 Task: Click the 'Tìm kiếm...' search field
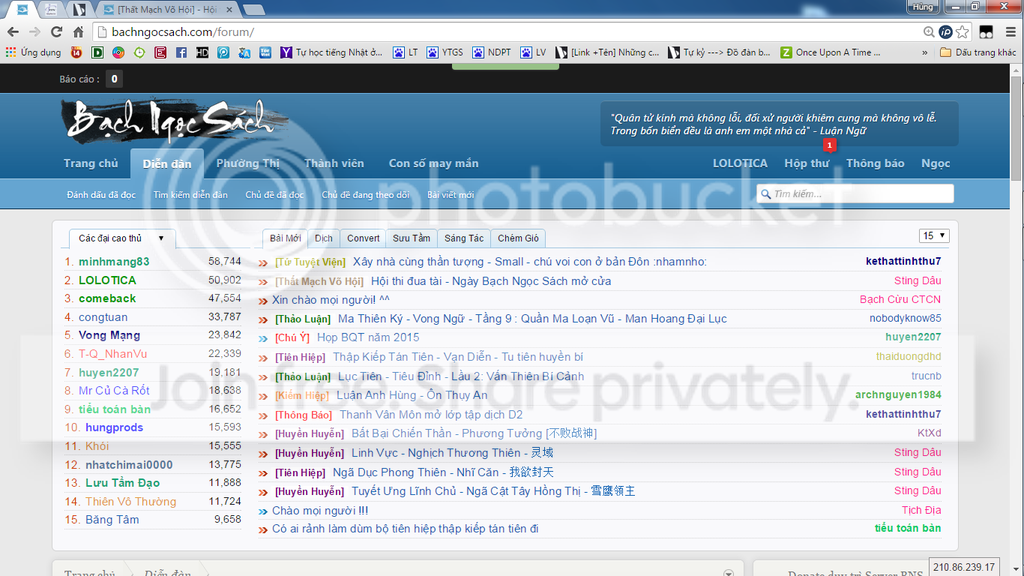tap(860, 194)
